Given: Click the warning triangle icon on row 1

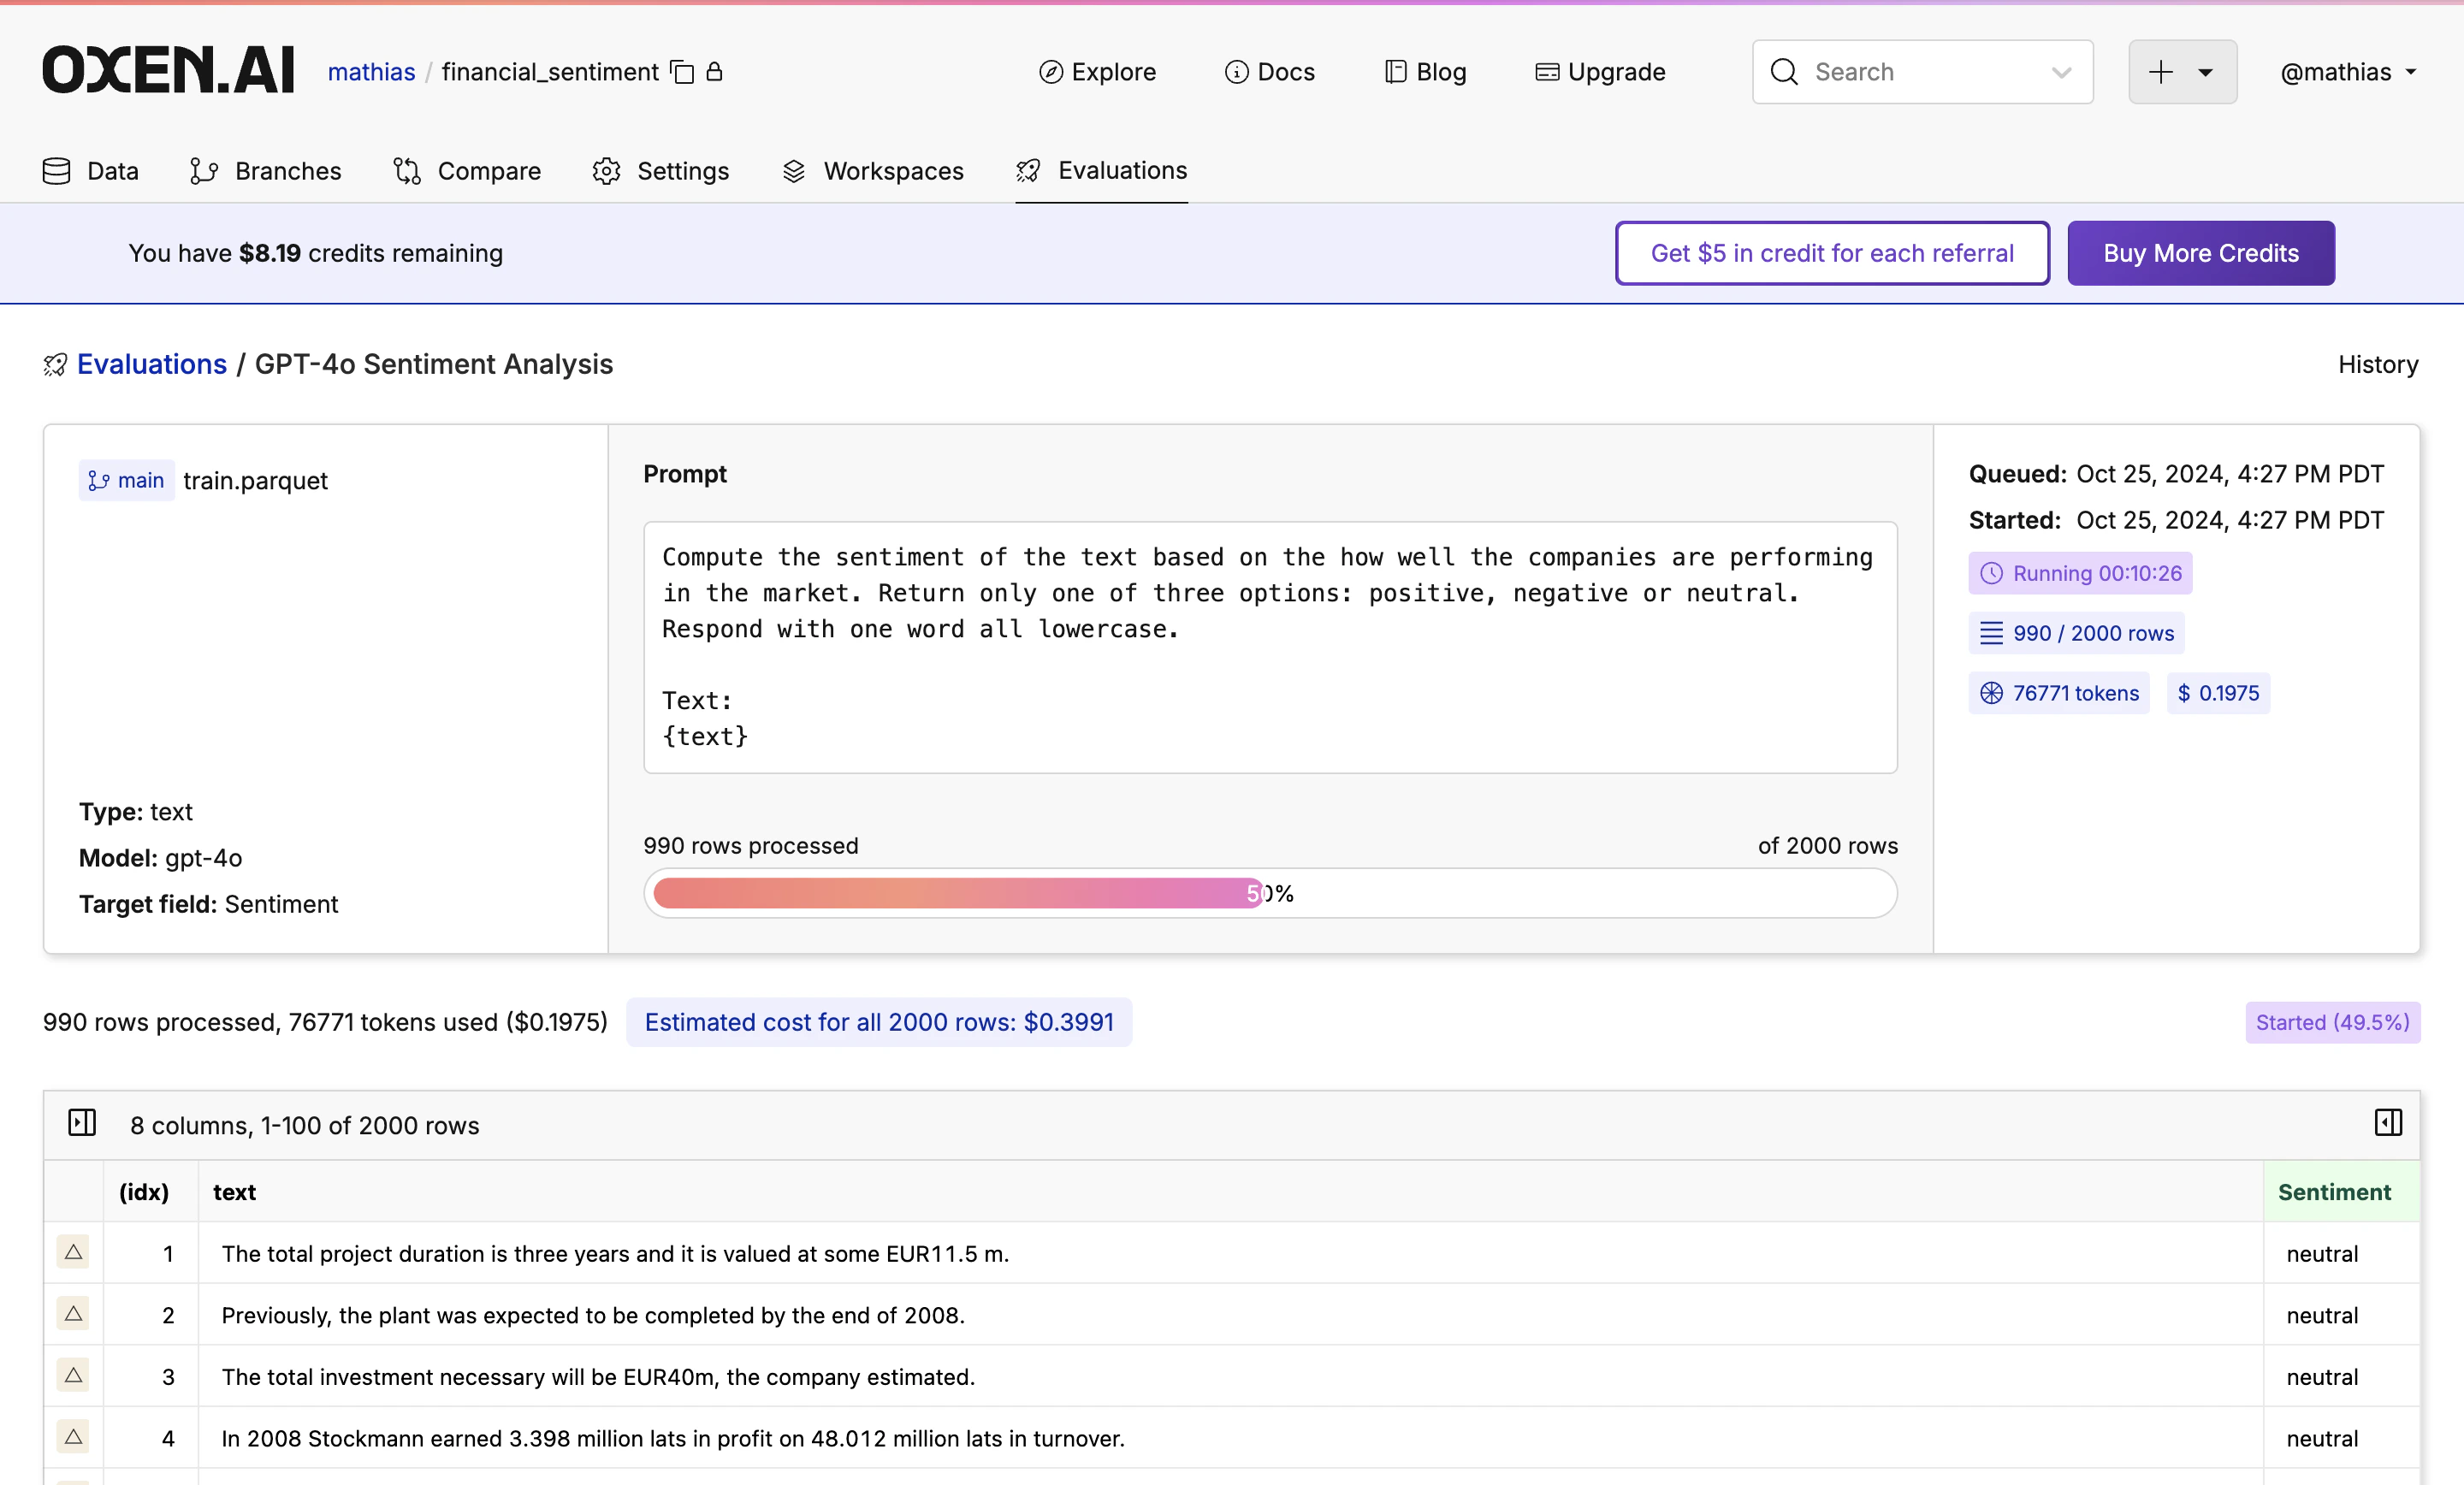Looking at the screenshot, I should click(x=73, y=1252).
